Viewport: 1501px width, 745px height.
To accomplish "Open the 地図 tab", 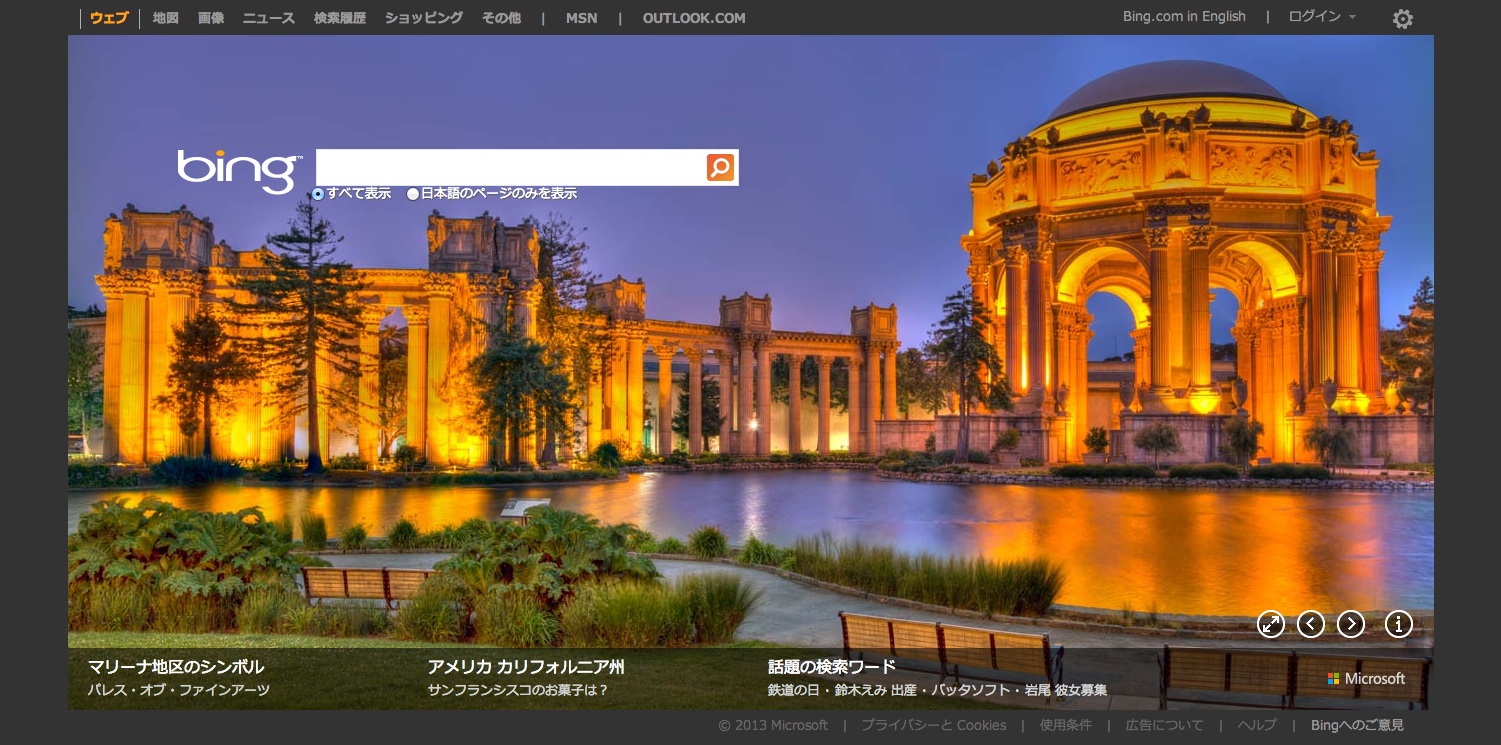I will (165, 18).
